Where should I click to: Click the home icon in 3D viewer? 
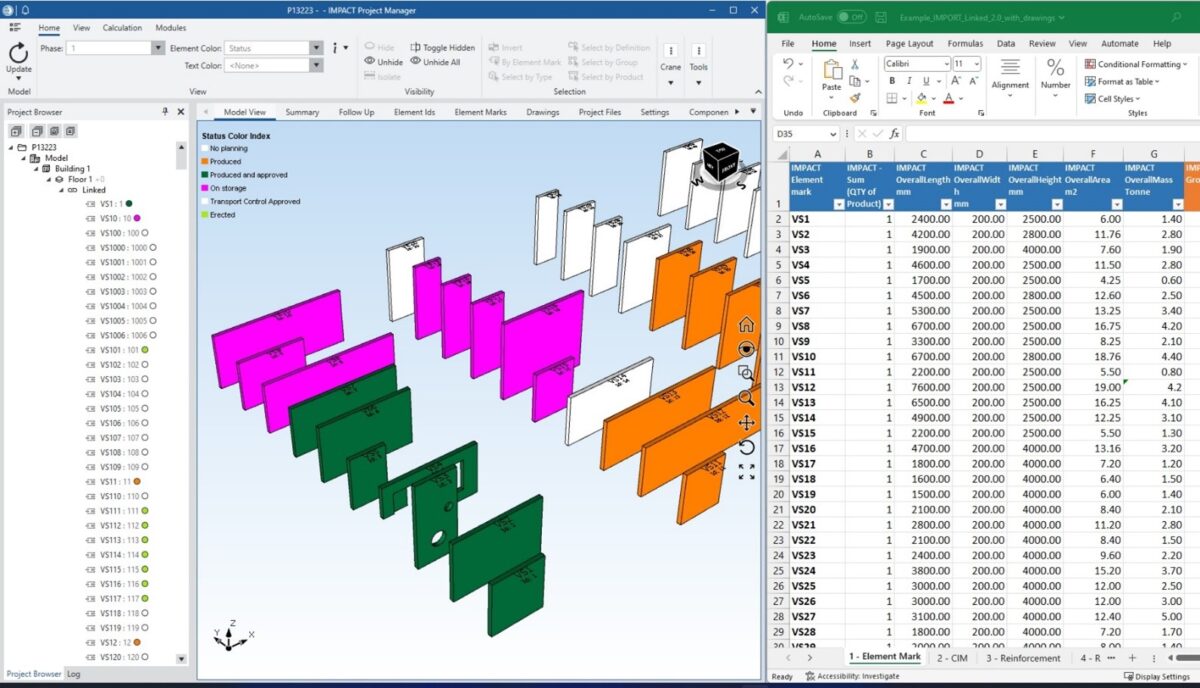click(746, 325)
